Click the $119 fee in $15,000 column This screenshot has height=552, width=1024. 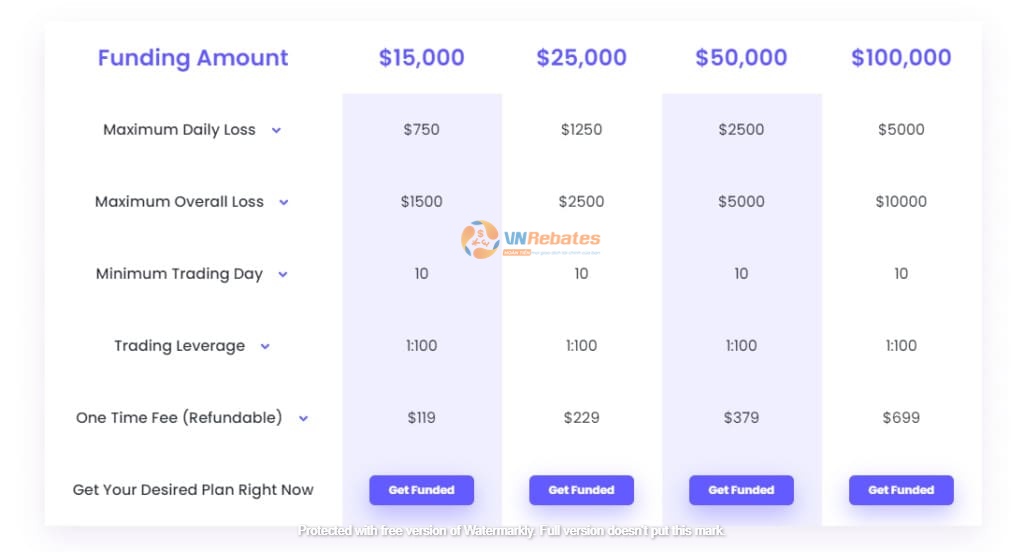coord(421,417)
